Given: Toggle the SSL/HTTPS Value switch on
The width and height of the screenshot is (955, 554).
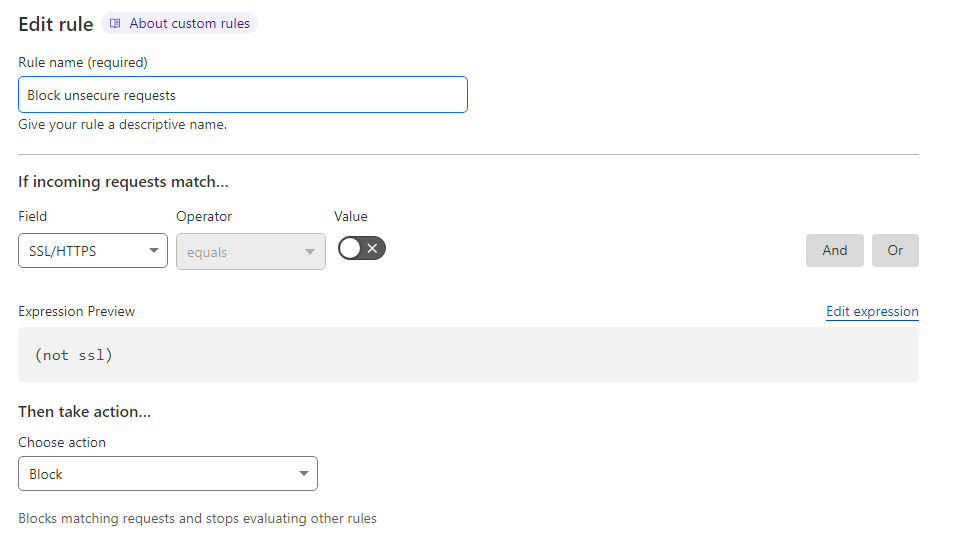Looking at the screenshot, I should click(361, 248).
